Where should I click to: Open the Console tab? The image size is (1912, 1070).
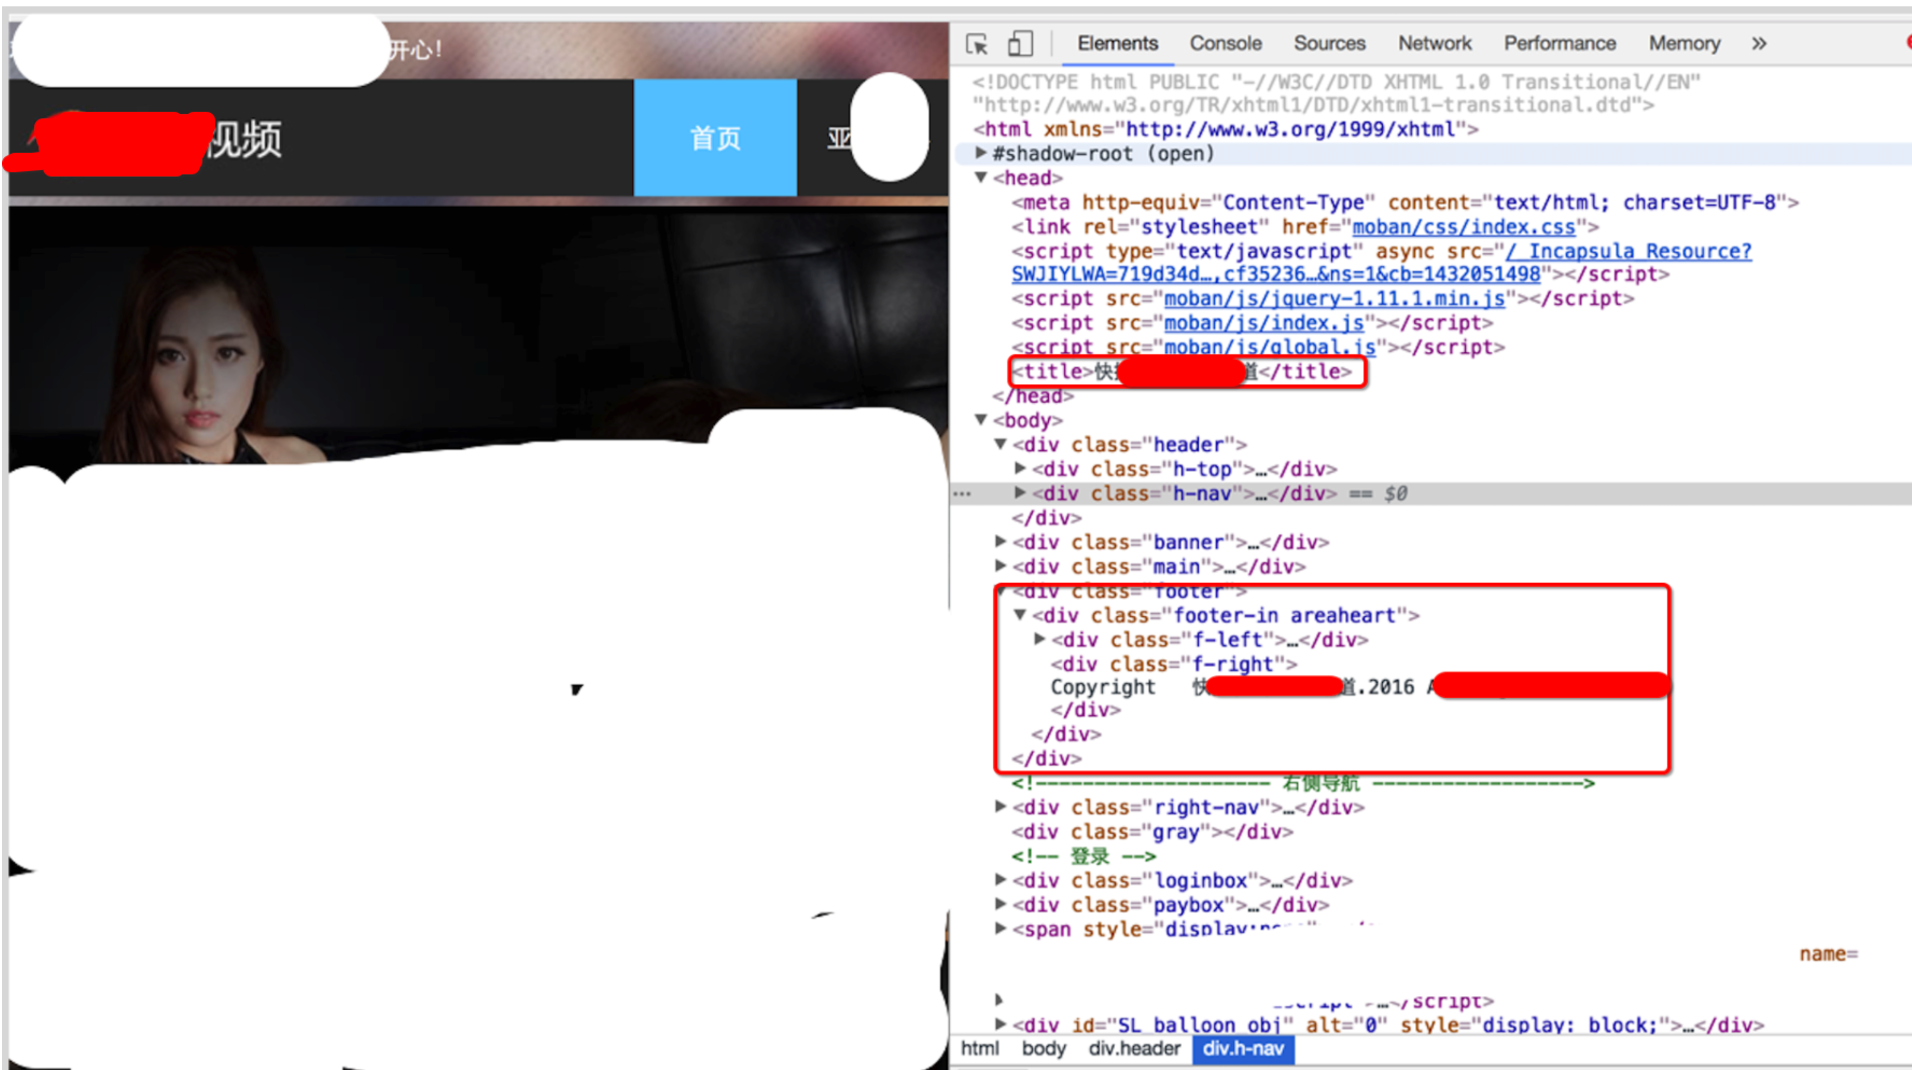pyautogui.click(x=1225, y=44)
